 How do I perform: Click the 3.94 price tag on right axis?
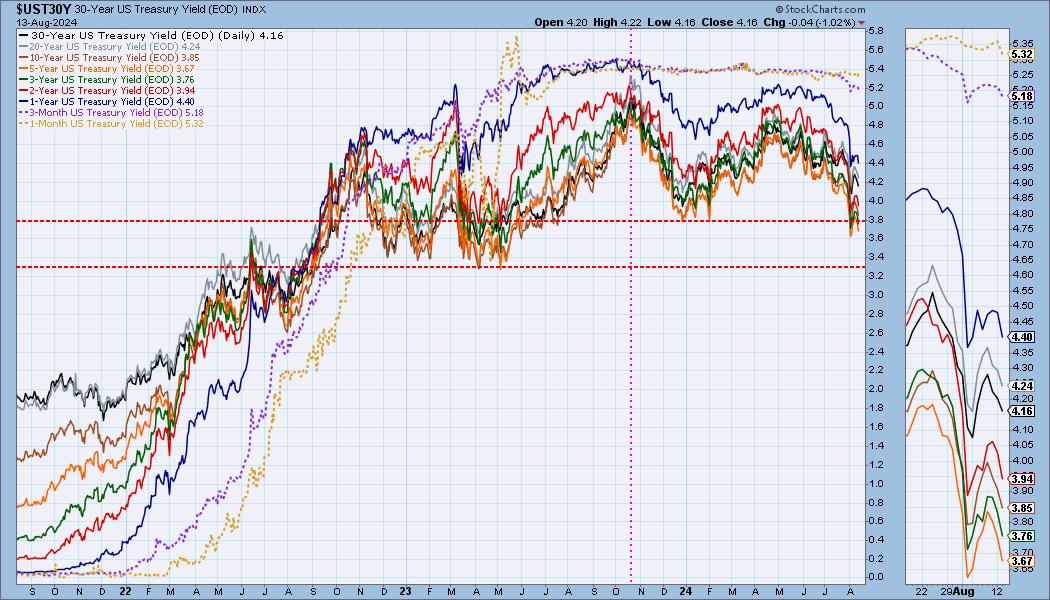coord(1022,479)
